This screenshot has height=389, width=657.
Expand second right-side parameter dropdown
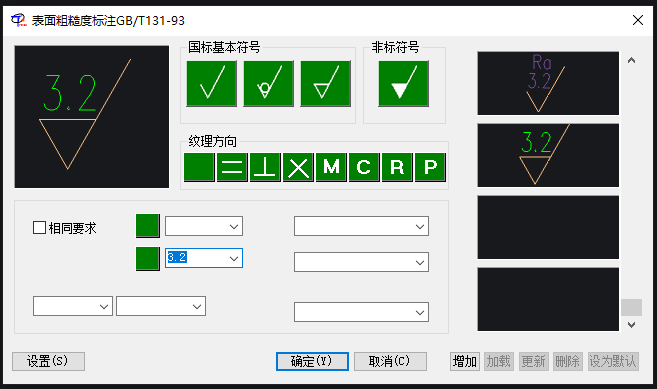point(420,262)
